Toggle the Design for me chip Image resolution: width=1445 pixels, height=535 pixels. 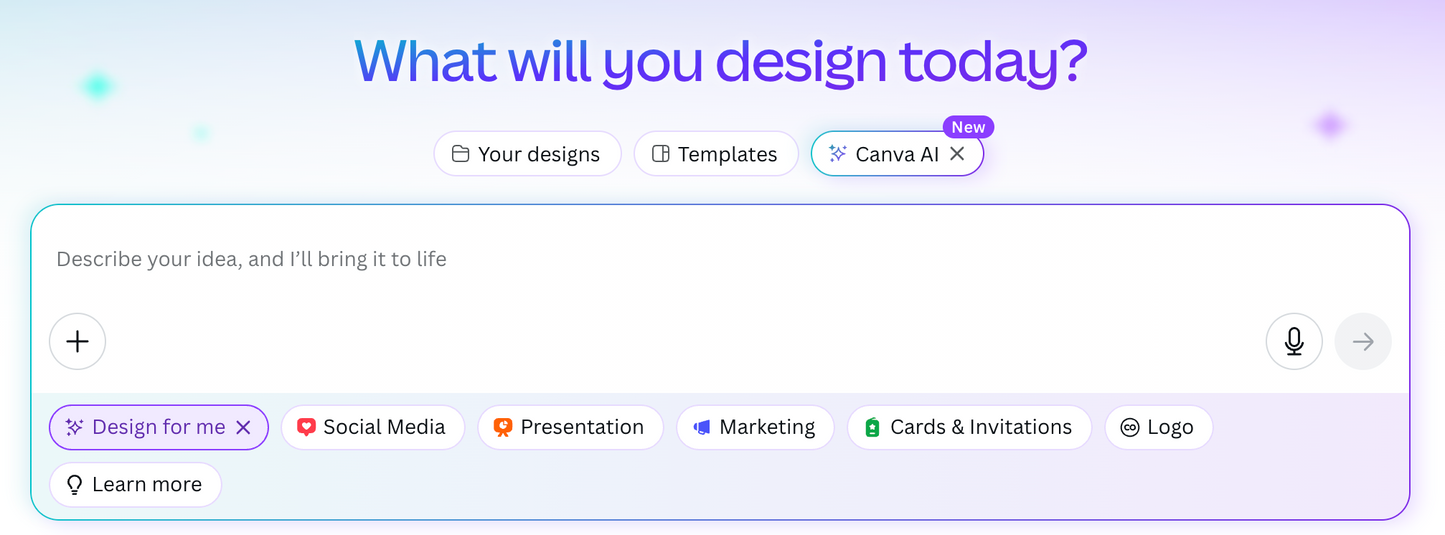point(159,427)
